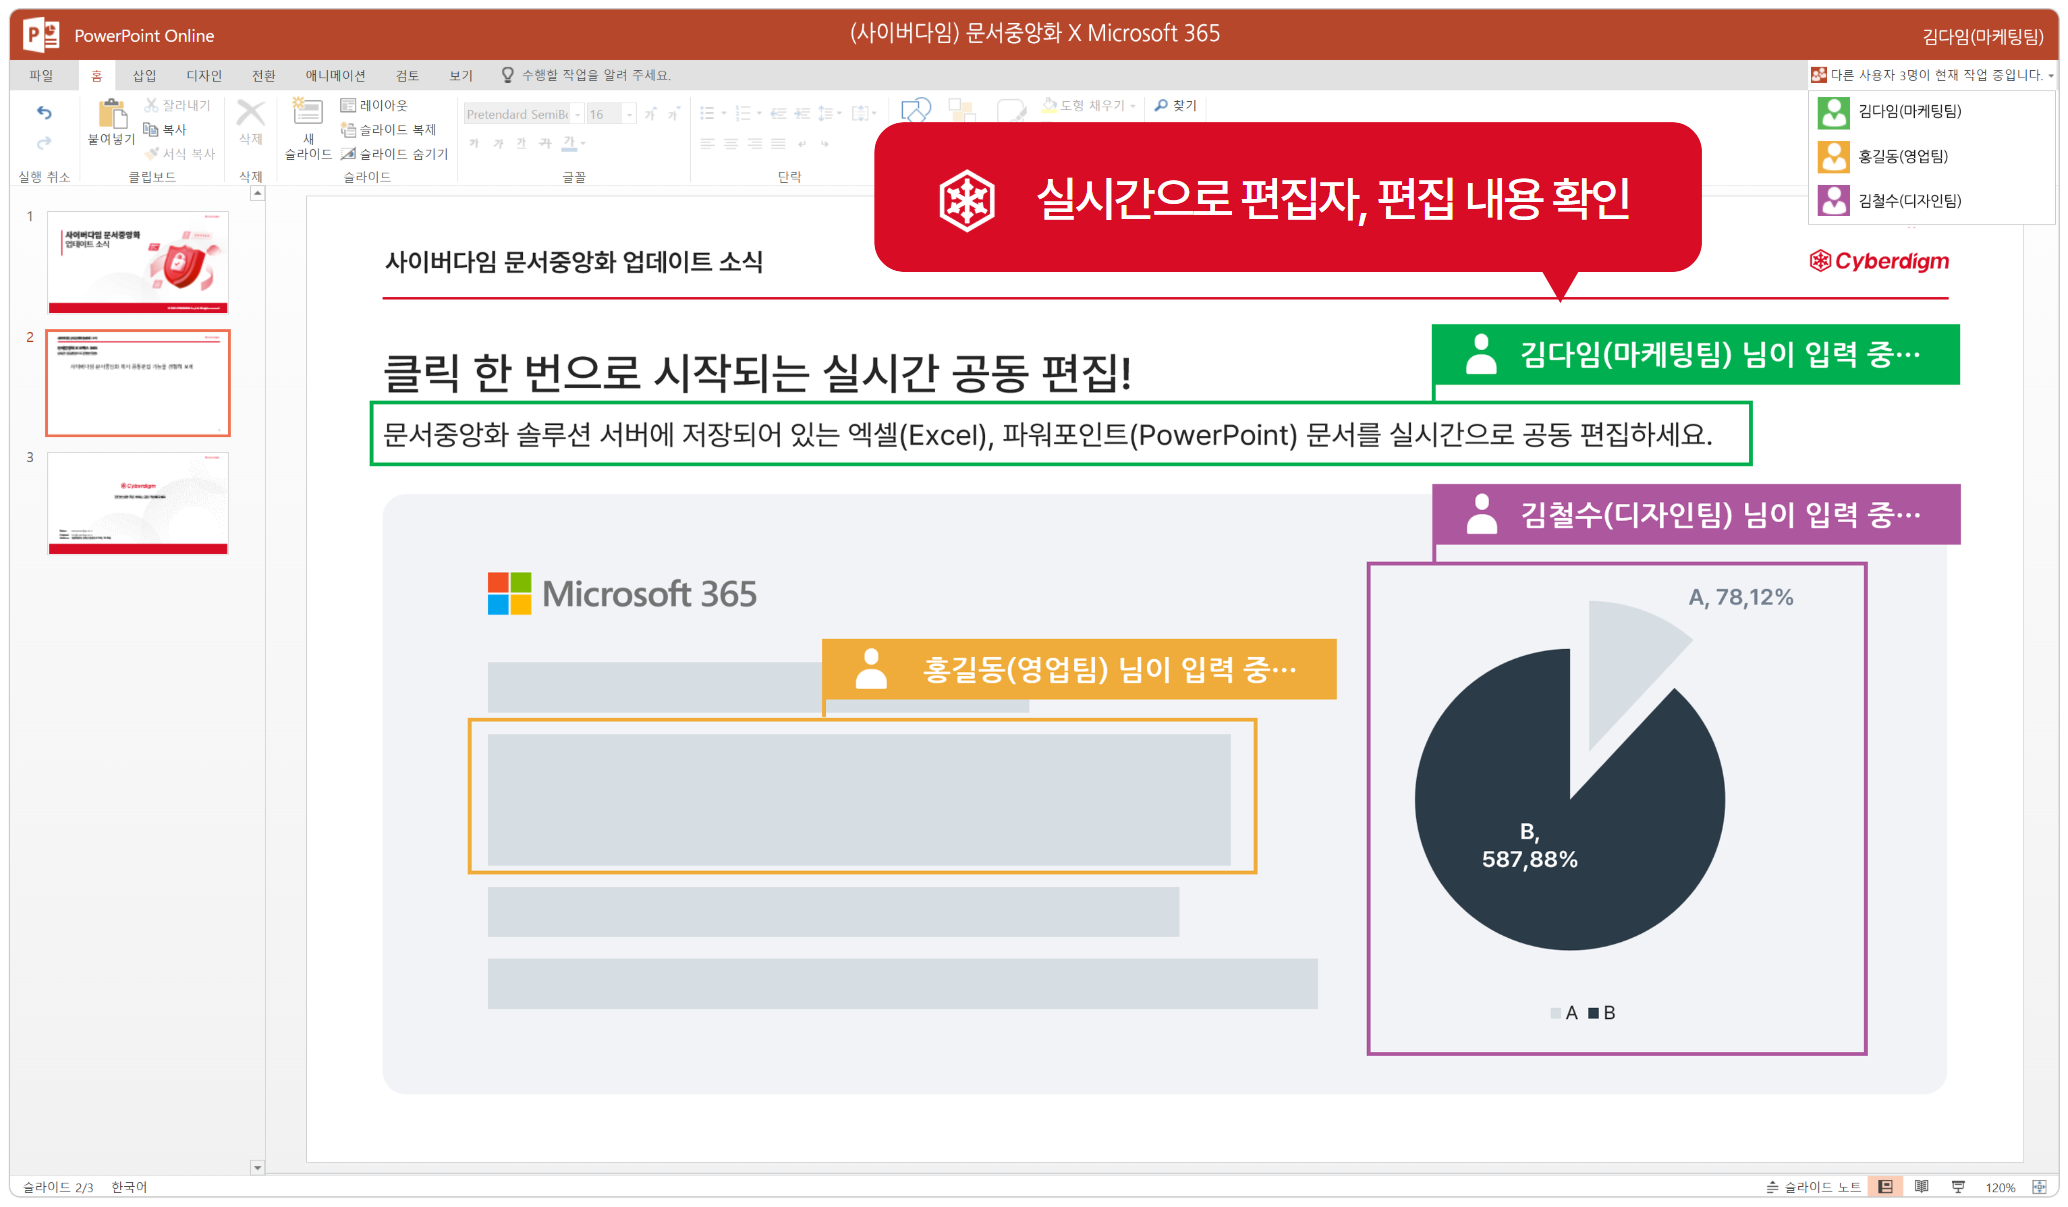Open the 파일 menu
This screenshot has width=2068, height=1207.
coord(42,74)
